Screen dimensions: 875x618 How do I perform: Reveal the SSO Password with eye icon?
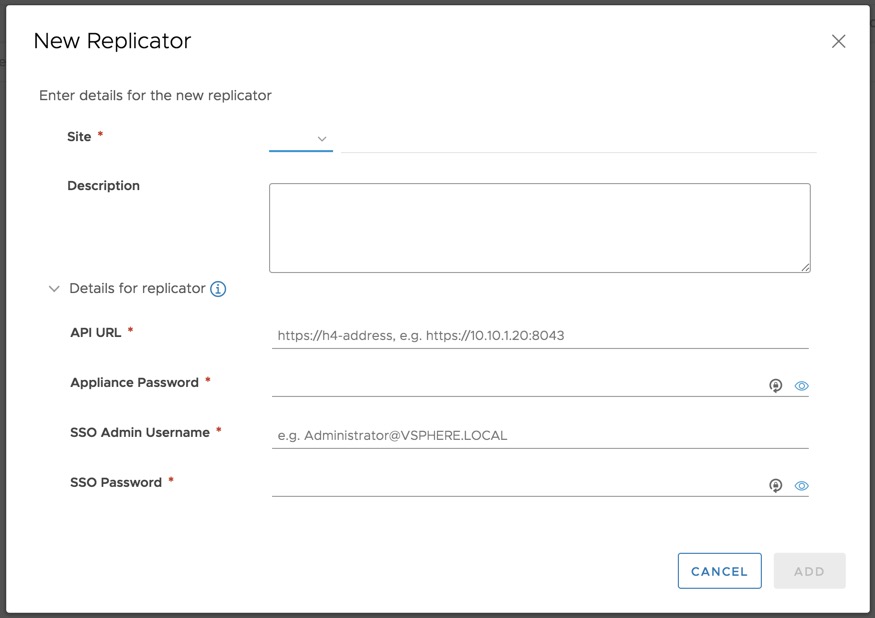click(801, 486)
